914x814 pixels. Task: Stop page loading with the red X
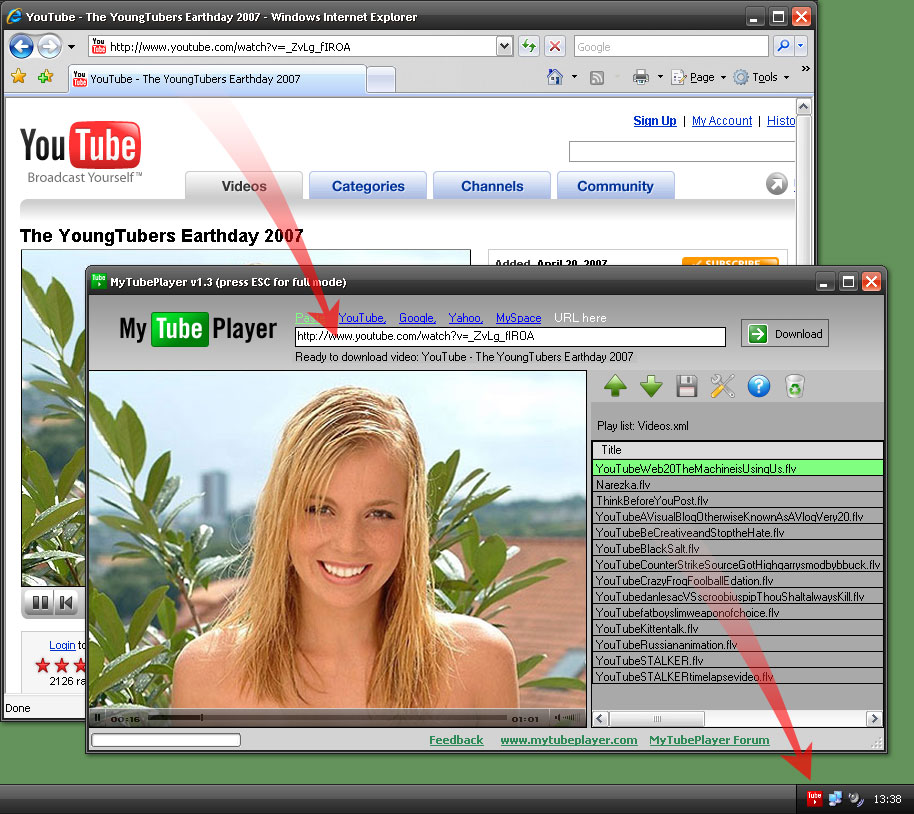555,45
